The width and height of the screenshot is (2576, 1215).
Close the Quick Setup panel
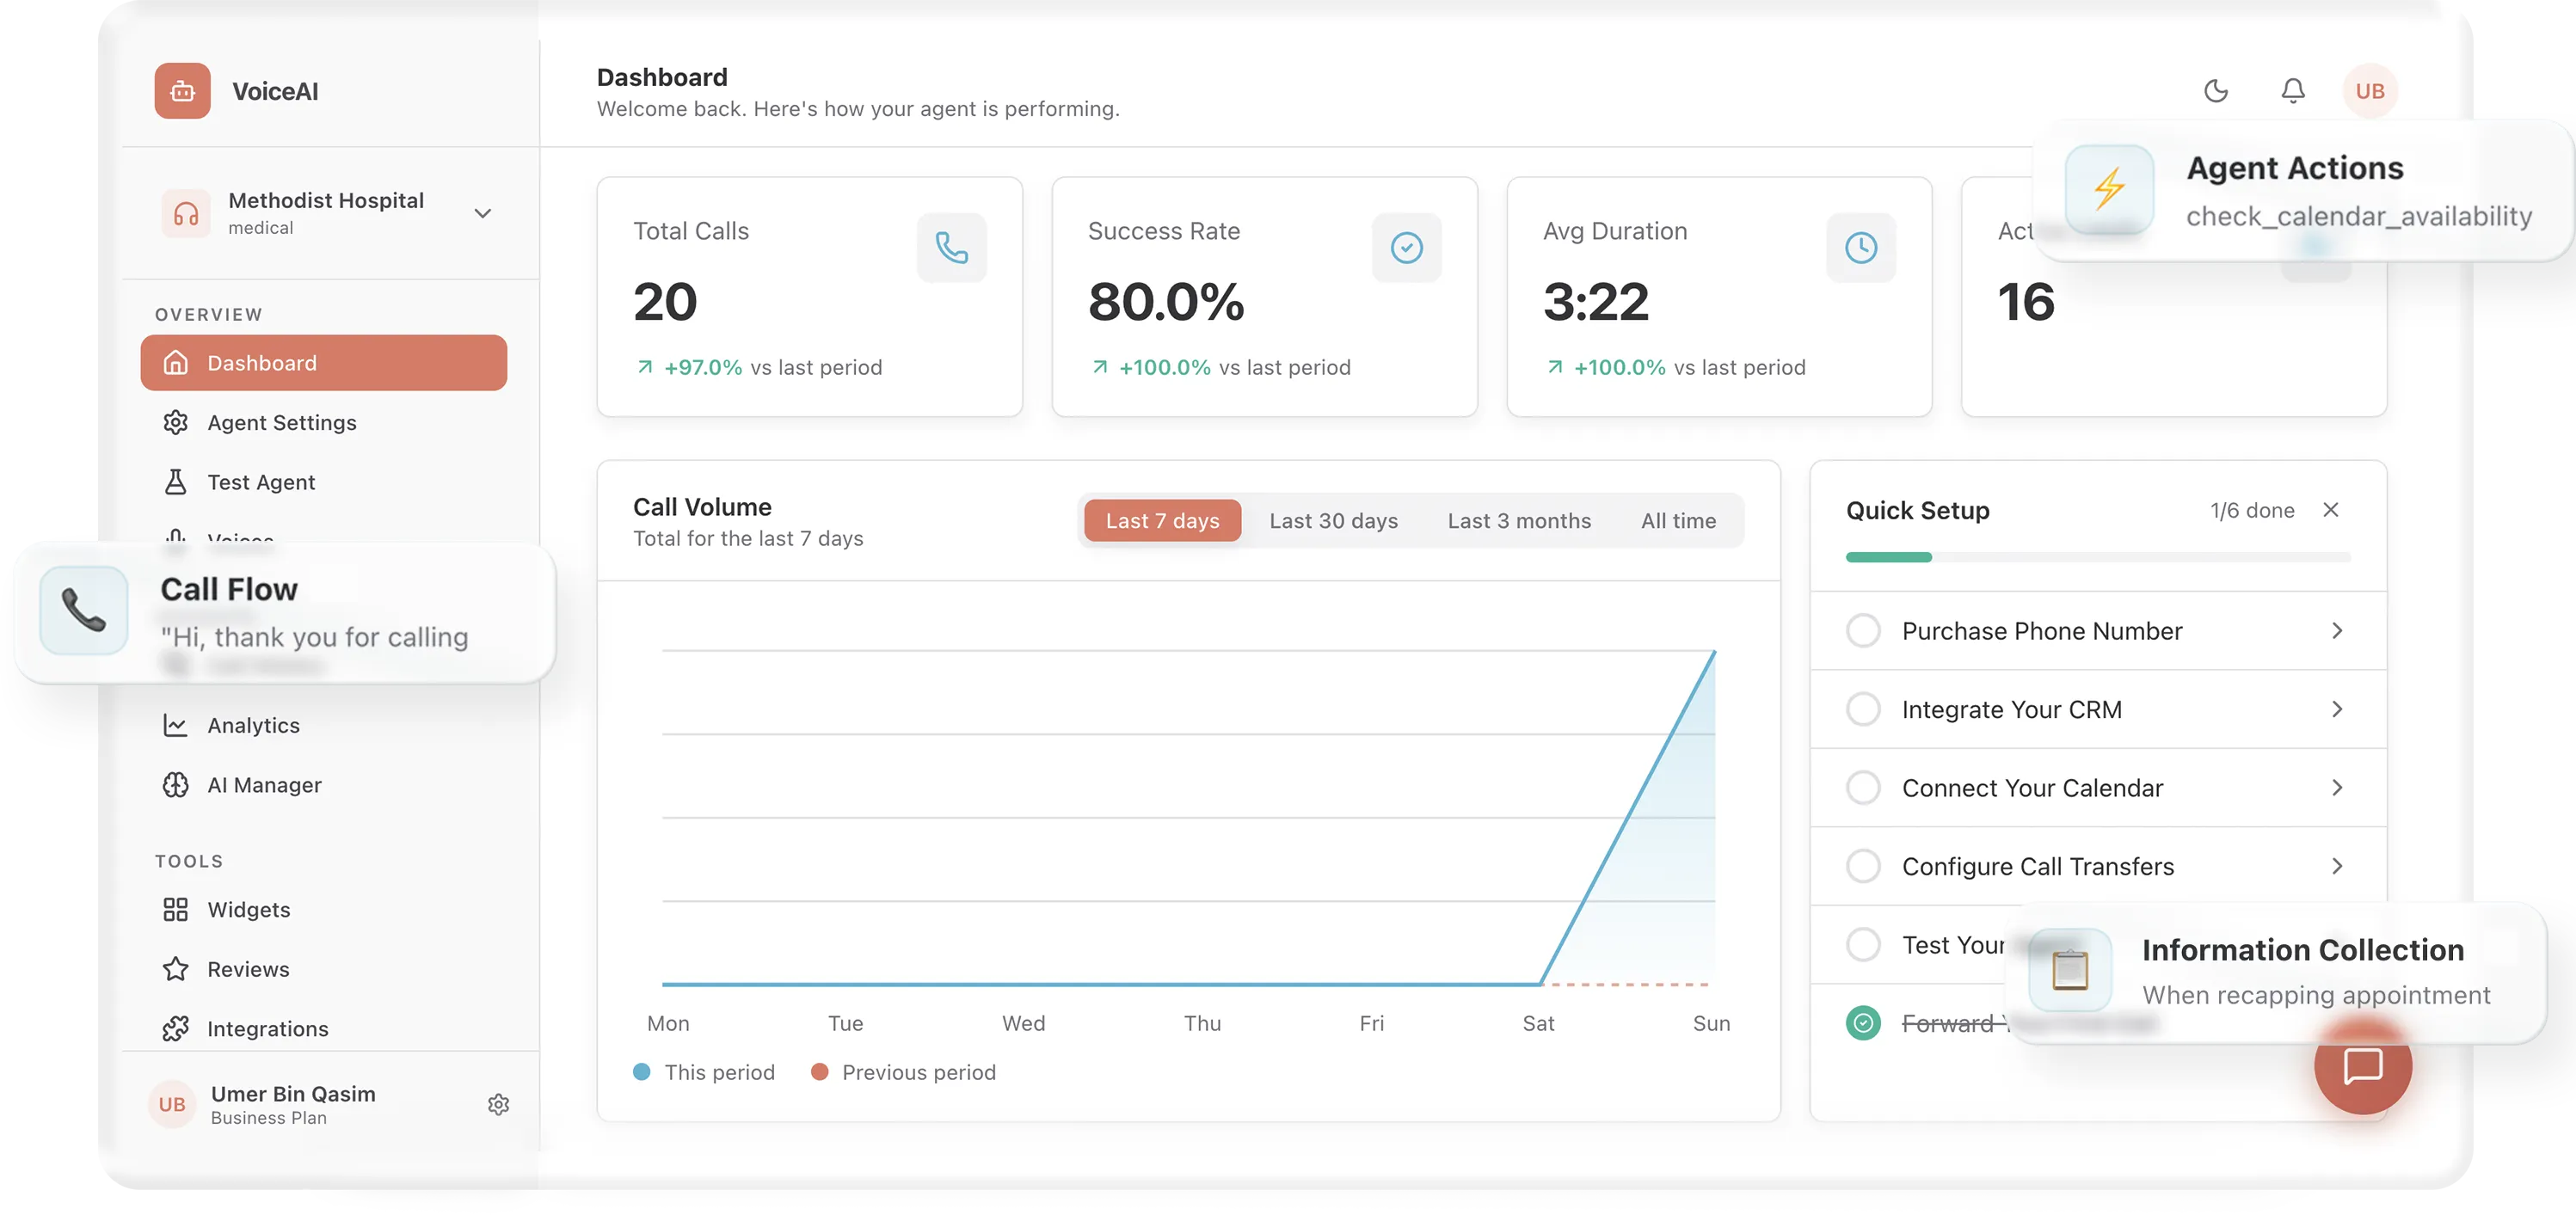(2332, 509)
